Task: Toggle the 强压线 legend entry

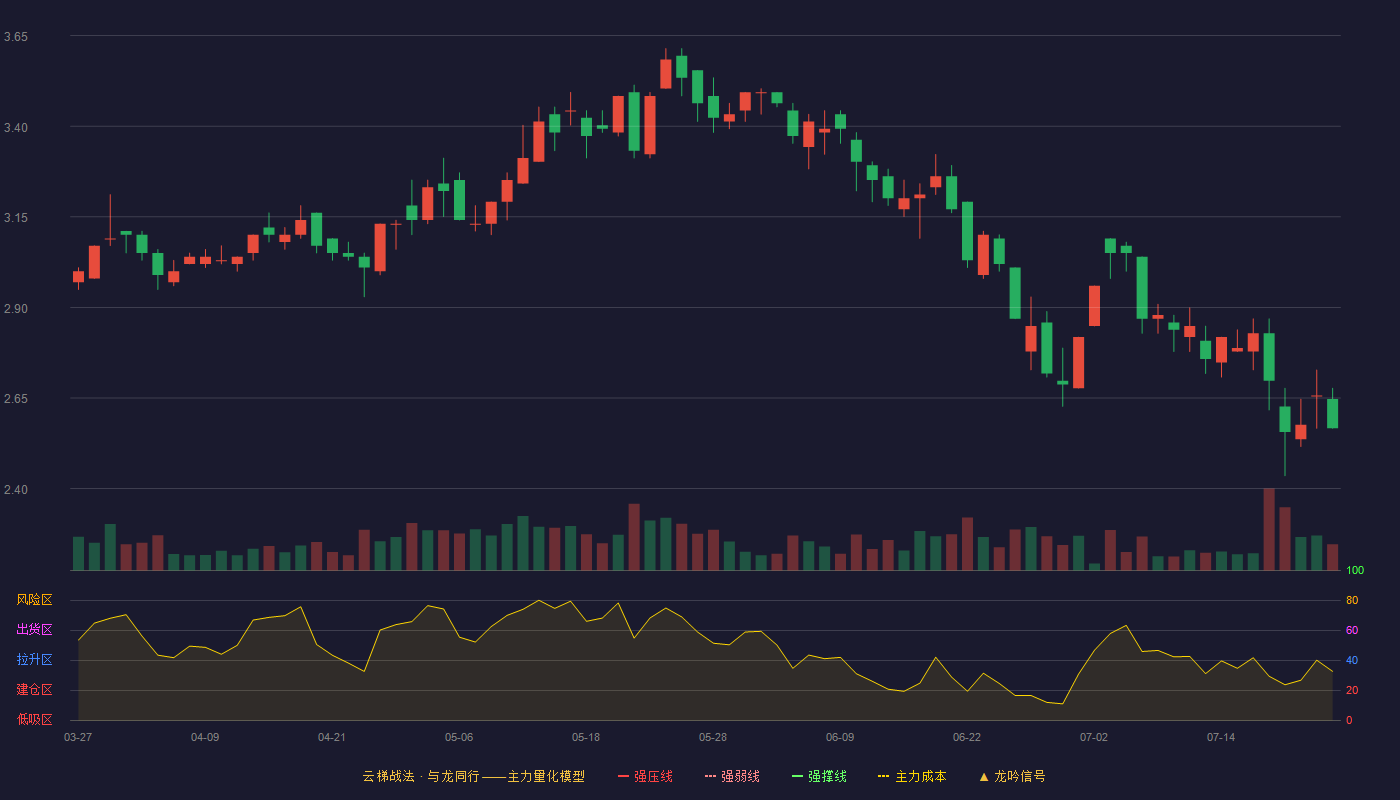Action: [x=645, y=776]
